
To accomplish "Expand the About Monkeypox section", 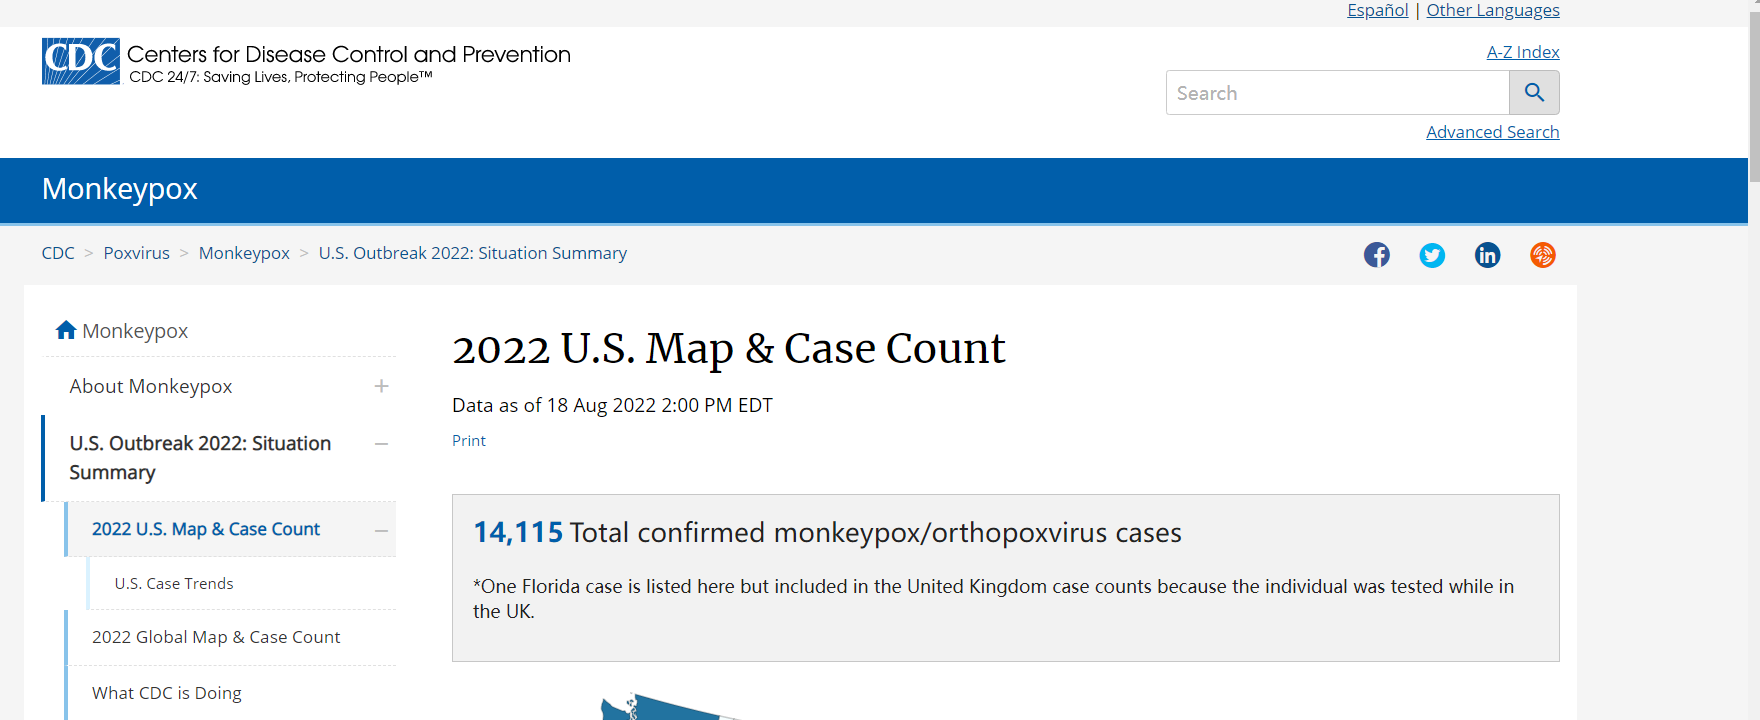I will point(381,386).
